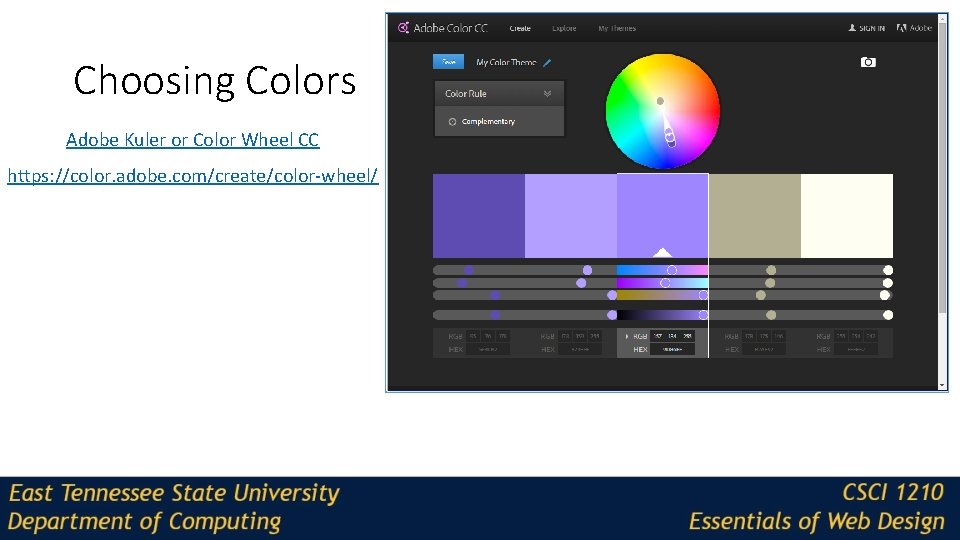Click the black-to-violet brightness slider
960x540 pixels.
coord(662,315)
